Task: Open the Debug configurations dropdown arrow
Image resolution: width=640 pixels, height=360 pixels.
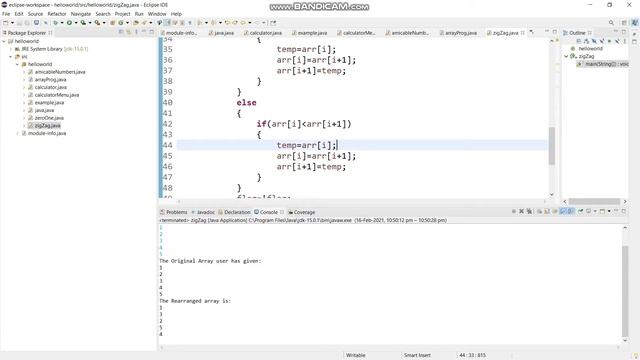Action: click(62, 23)
